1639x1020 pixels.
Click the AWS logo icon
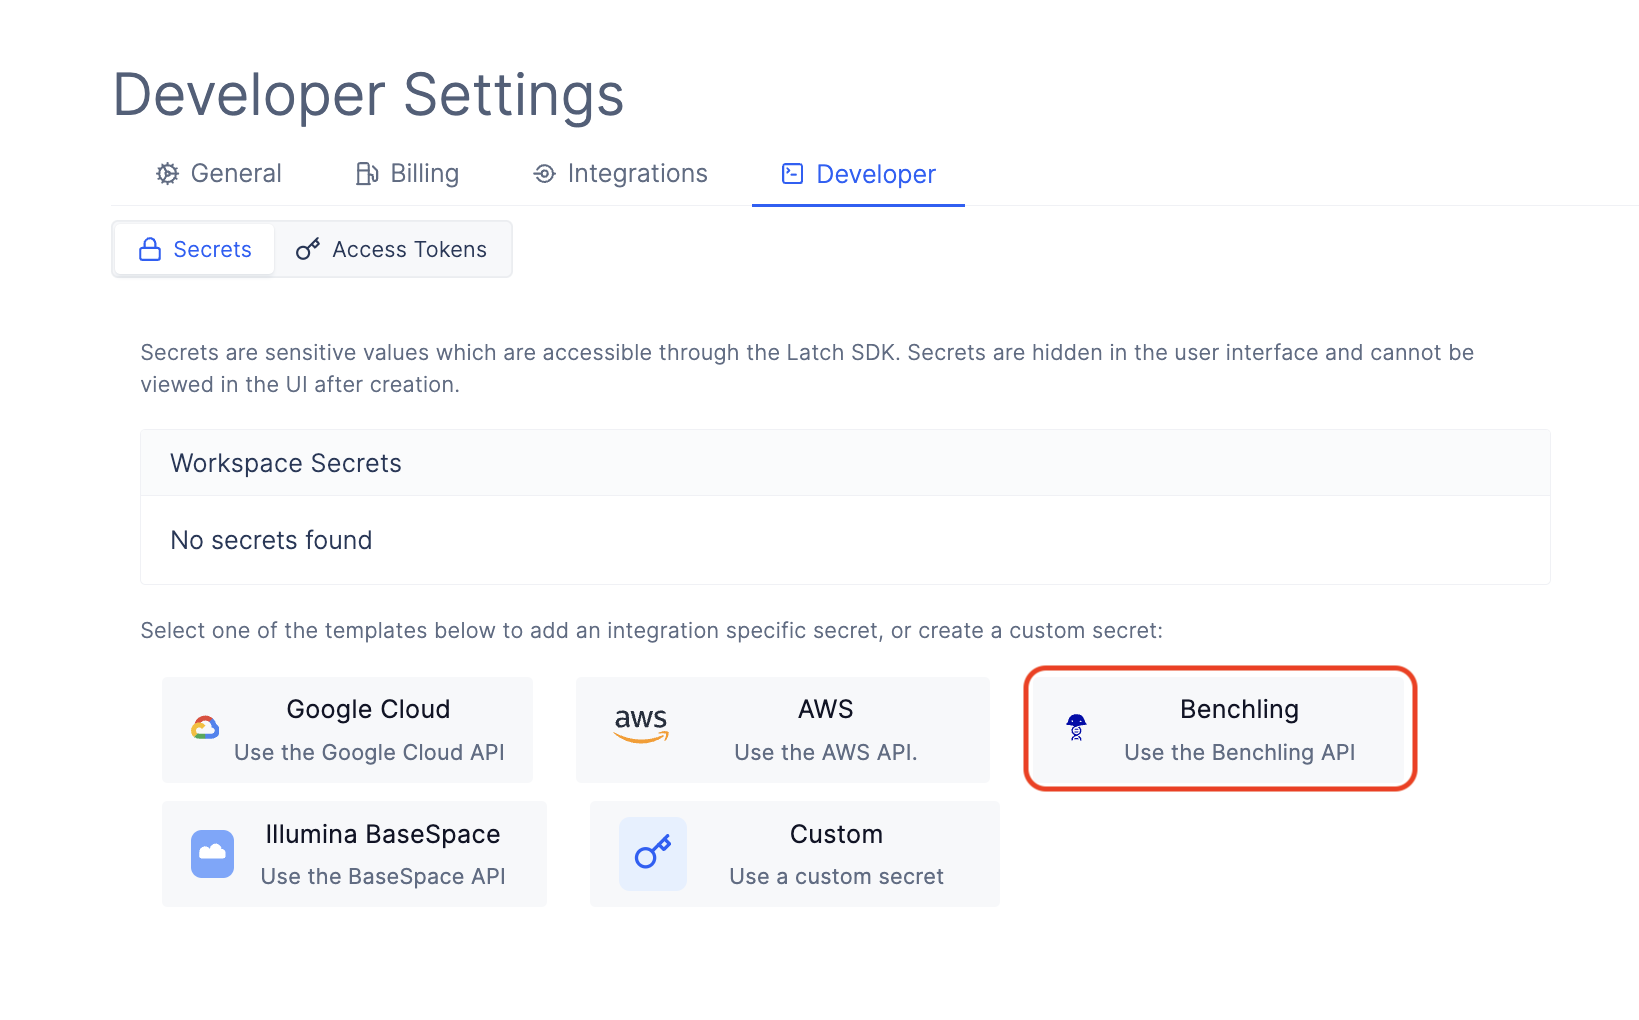tap(641, 726)
